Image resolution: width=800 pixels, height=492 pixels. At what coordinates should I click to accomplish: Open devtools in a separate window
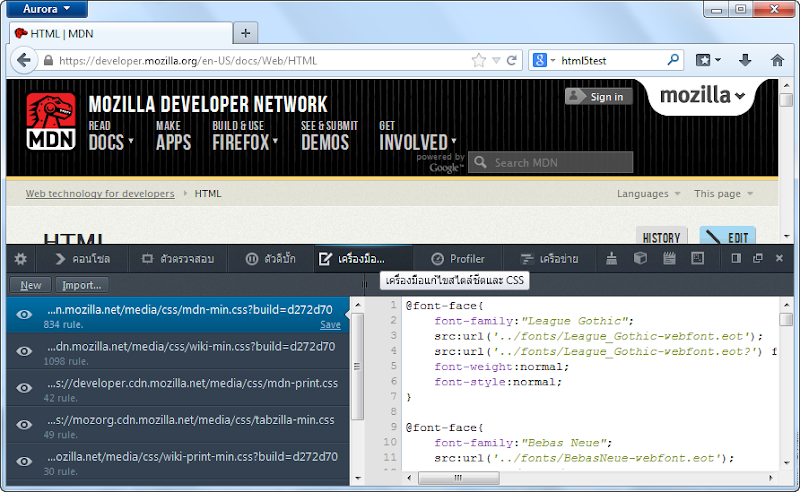[758, 258]
